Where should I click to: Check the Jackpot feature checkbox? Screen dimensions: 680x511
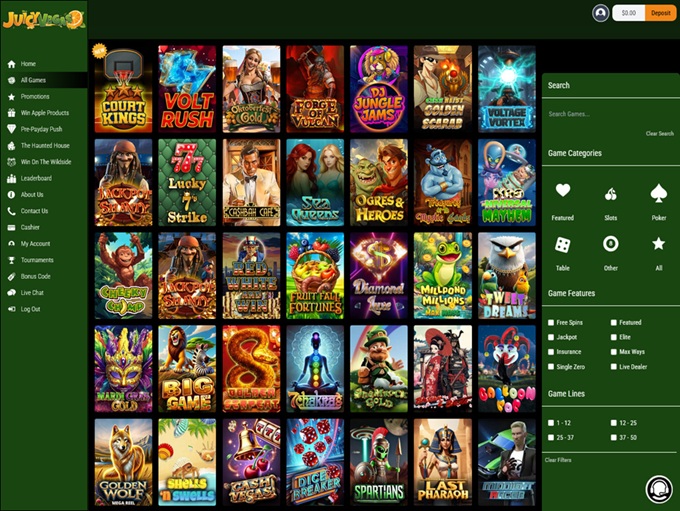tap(551, 337)
